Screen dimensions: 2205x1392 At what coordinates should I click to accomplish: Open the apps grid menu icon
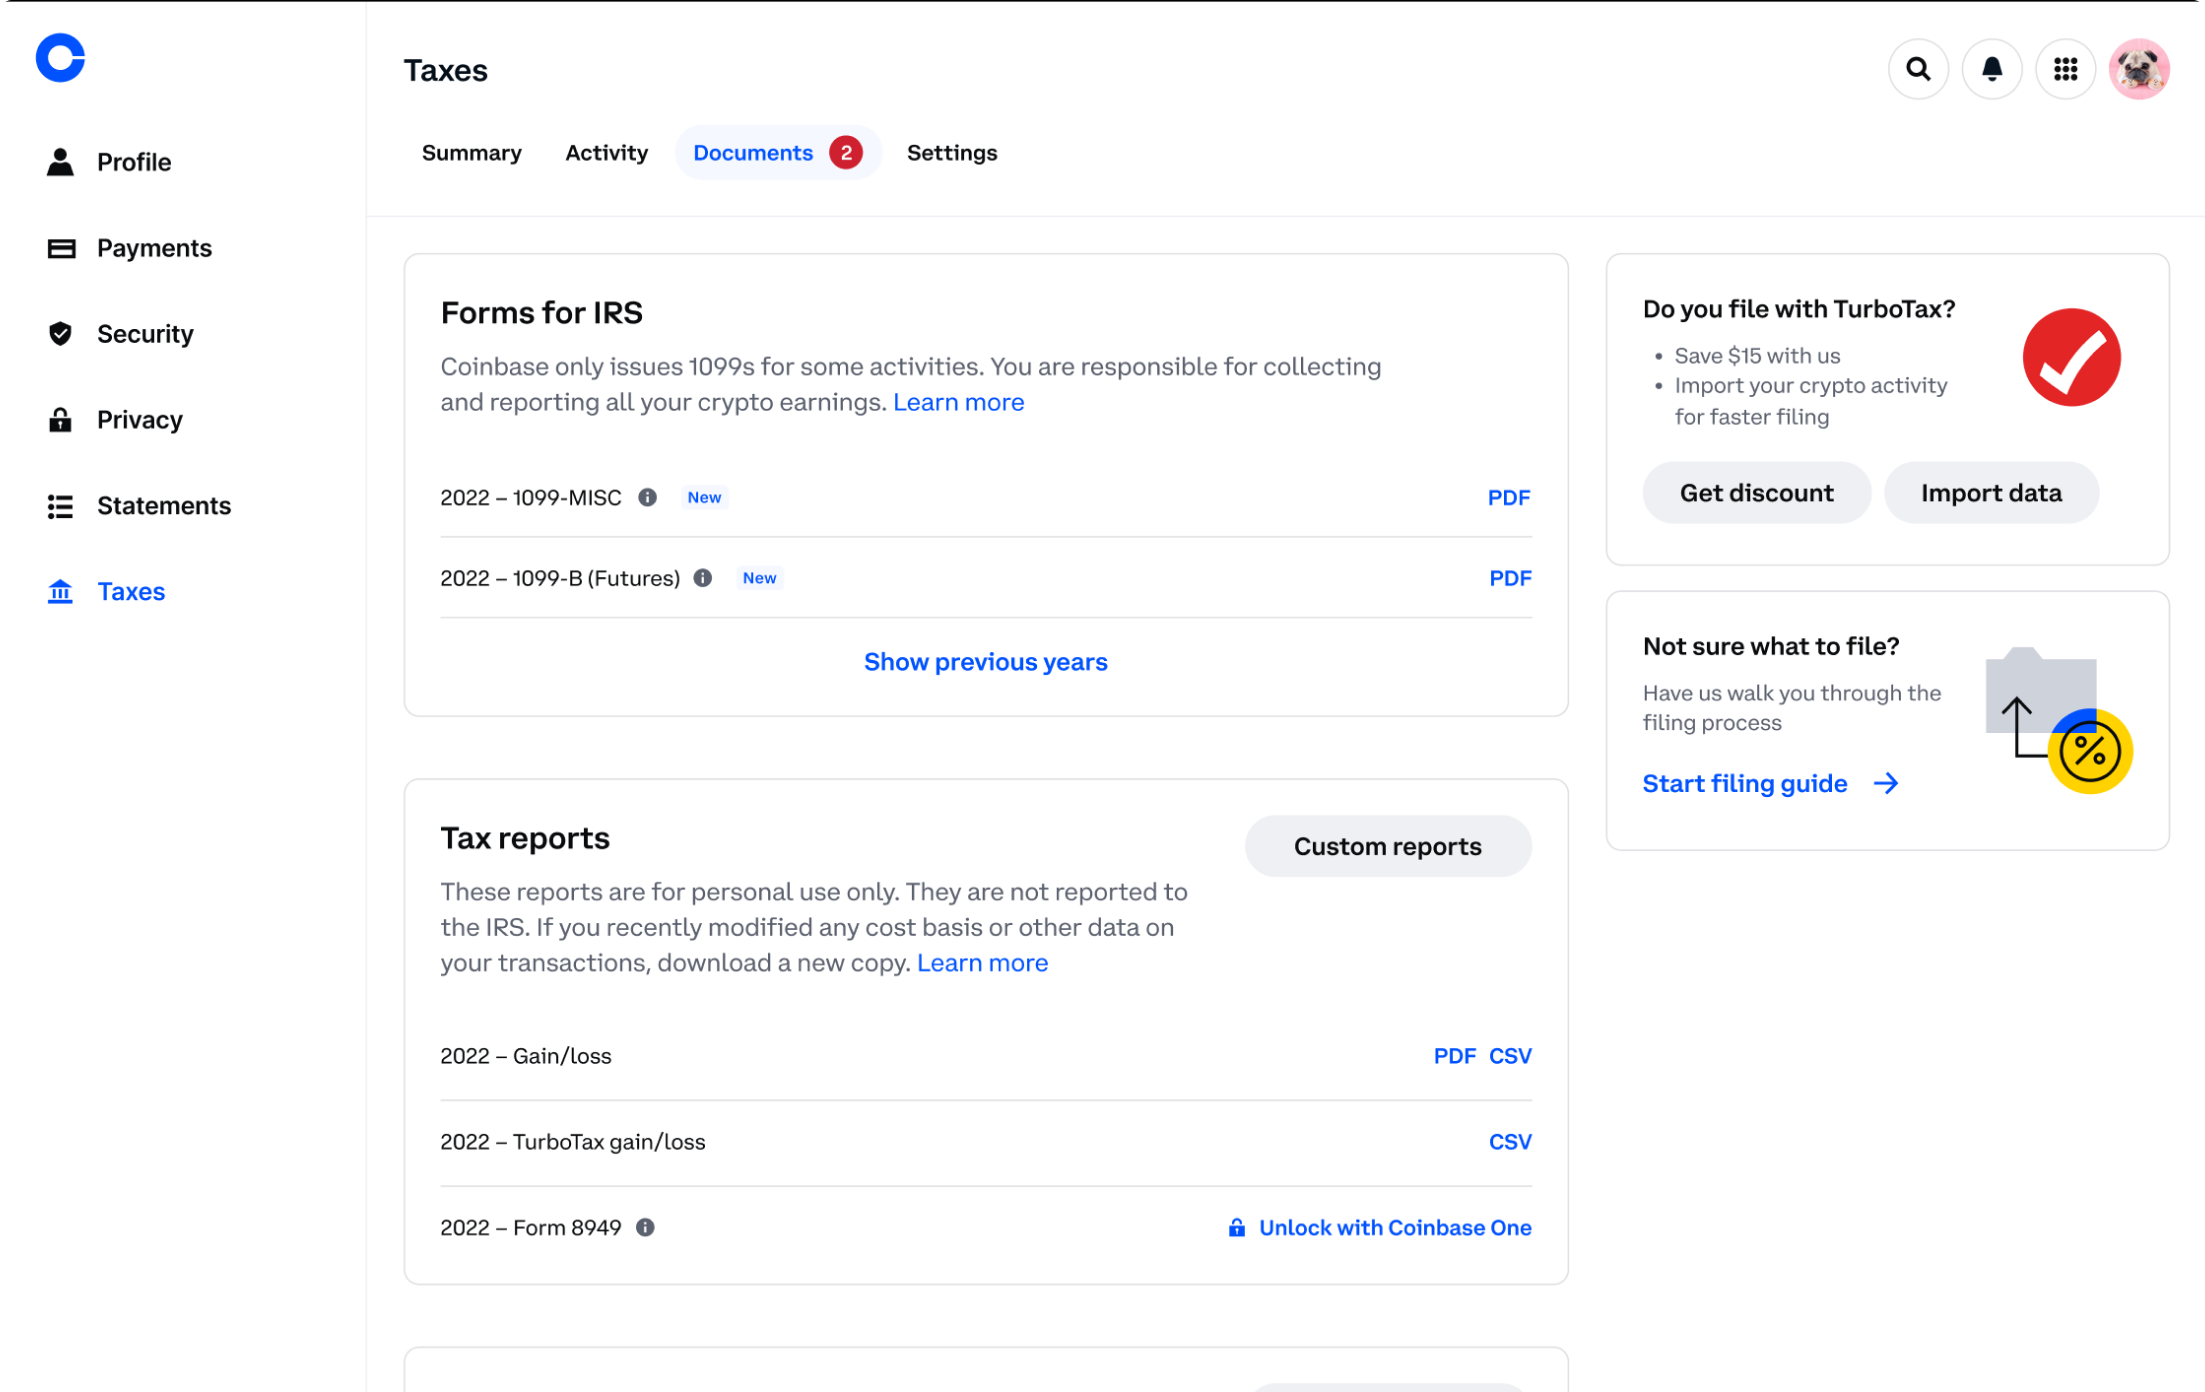[2065, 69]
